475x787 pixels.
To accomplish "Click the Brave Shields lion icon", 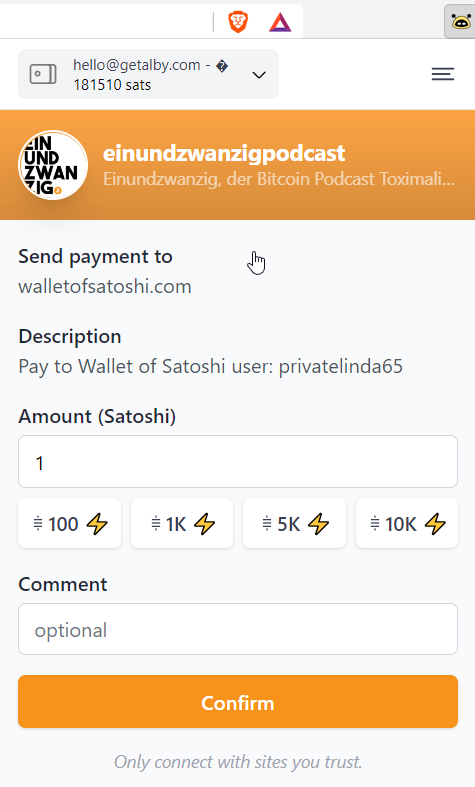I will coord(238,22).
